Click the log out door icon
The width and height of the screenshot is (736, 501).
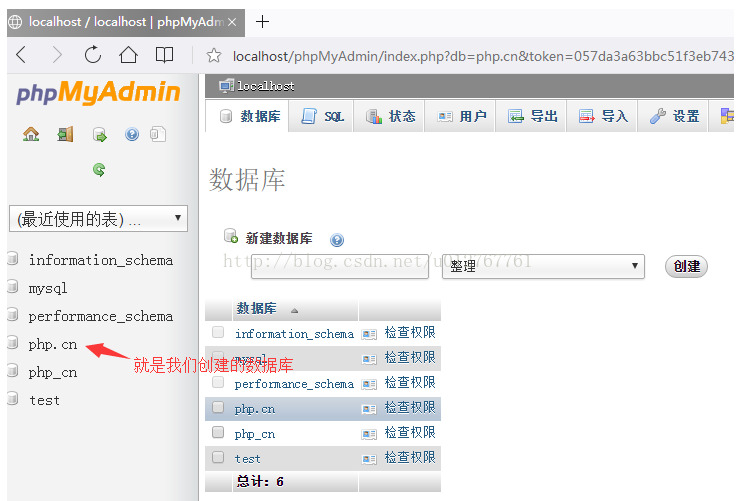(x=65, y=134)
